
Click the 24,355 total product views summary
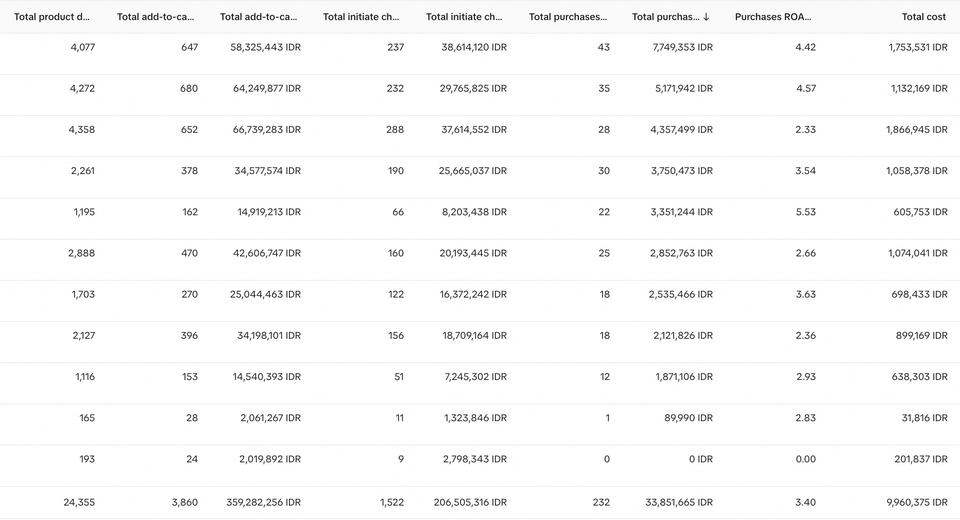79,502
